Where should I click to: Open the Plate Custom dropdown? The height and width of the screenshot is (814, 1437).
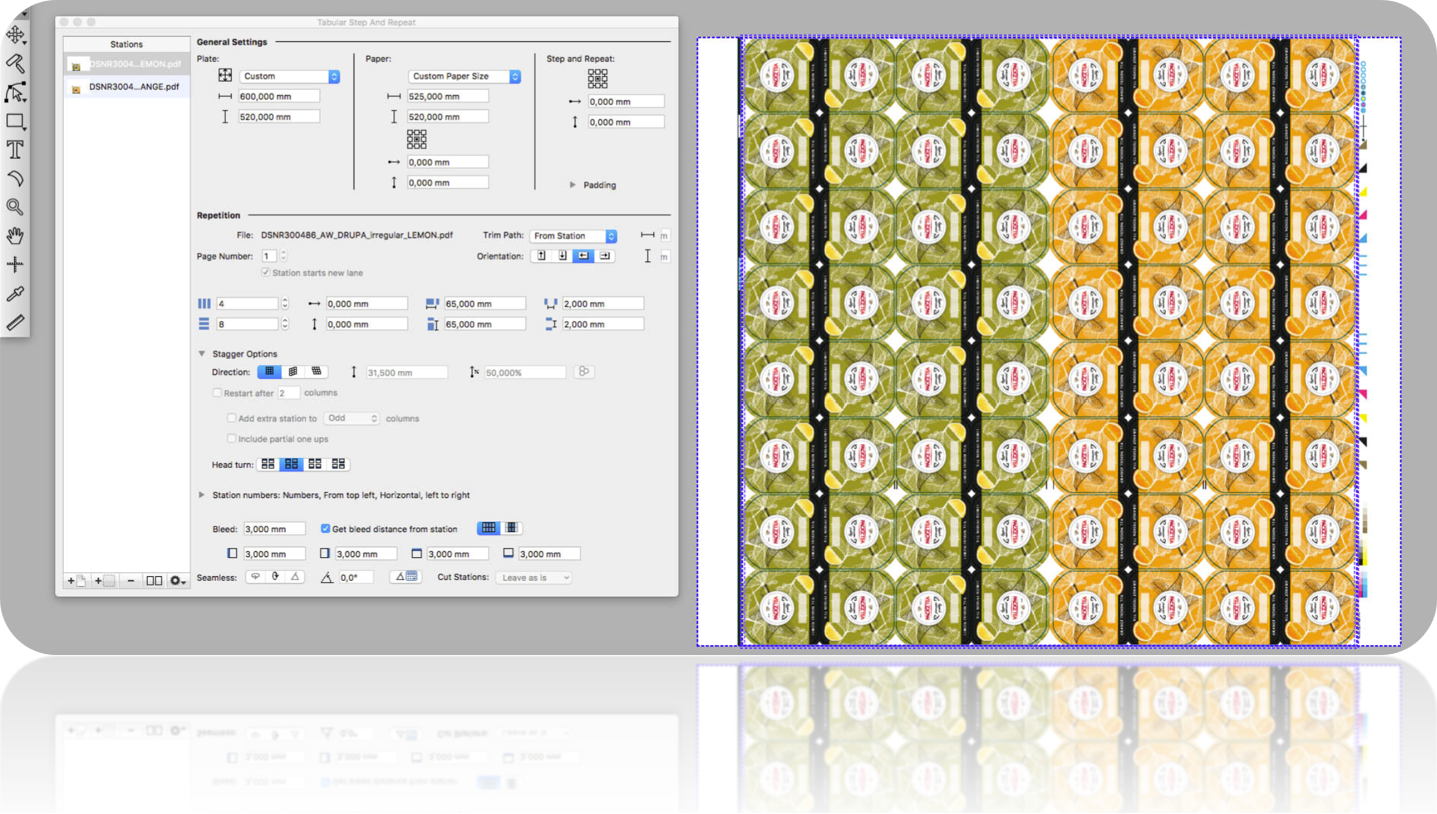(x=291, y=76)
